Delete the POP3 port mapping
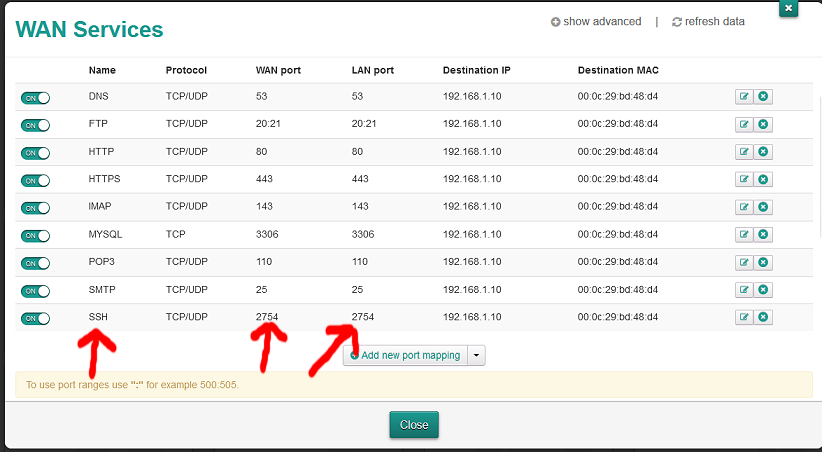Screen dimensions: 822x452 coord(763,262)
